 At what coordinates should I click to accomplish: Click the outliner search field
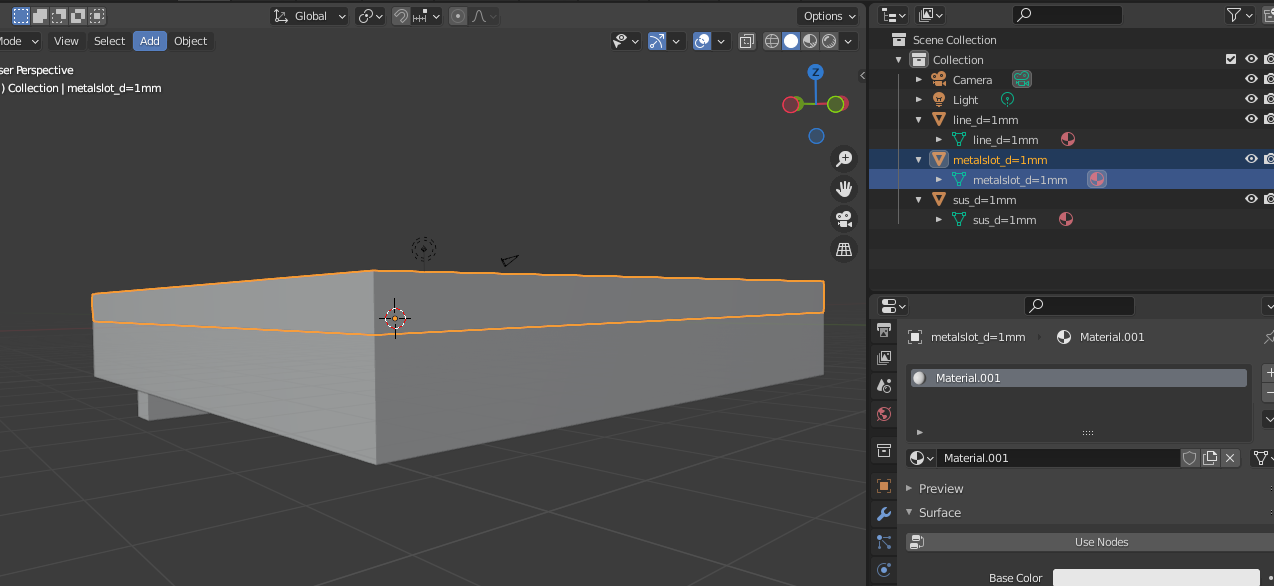tap(1067, 15)
